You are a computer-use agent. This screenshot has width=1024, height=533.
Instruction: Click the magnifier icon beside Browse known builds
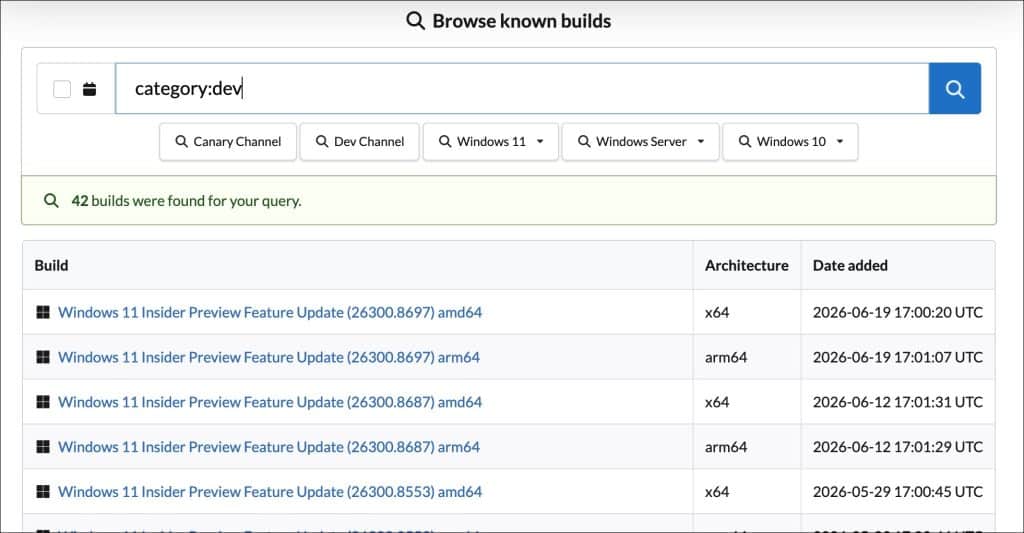(415, 20)
